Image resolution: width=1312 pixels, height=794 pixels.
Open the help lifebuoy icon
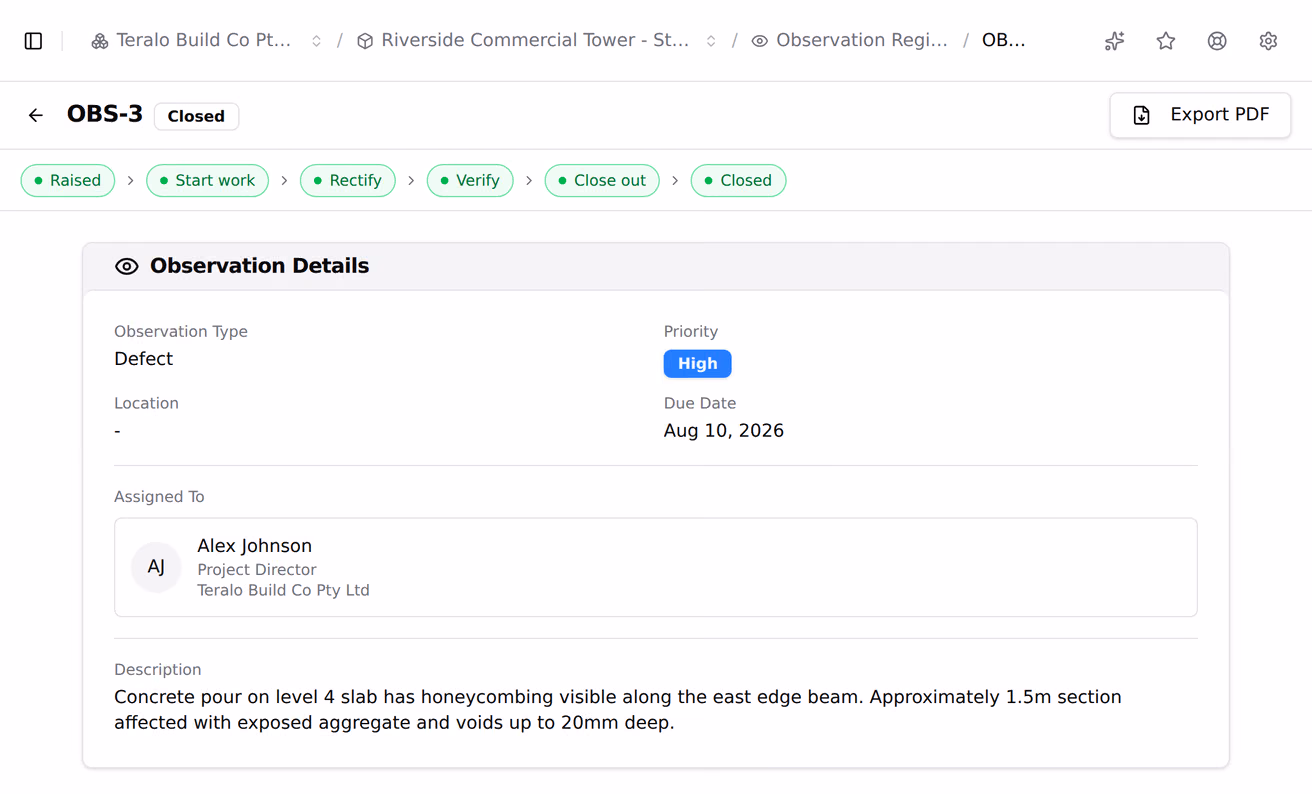[x=1217, y=41]
